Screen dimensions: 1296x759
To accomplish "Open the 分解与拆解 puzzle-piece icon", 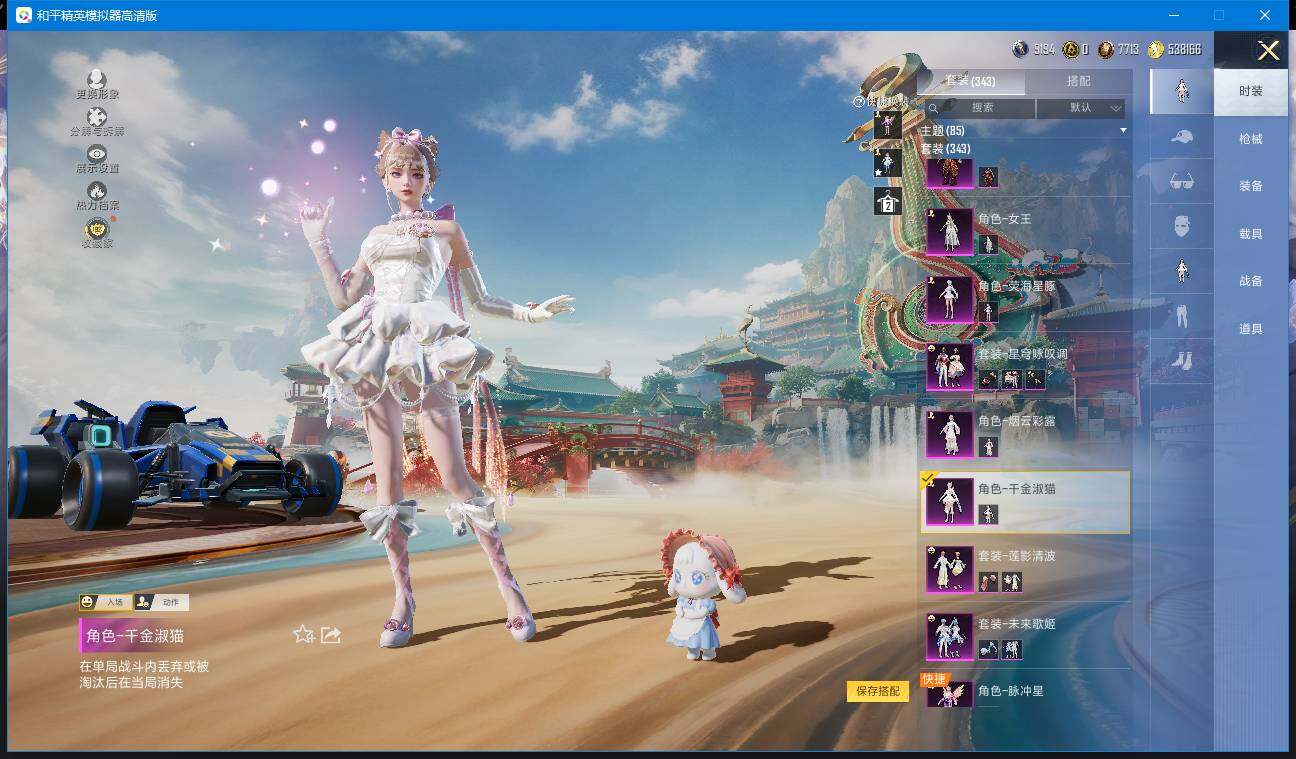I will point(97,118).
